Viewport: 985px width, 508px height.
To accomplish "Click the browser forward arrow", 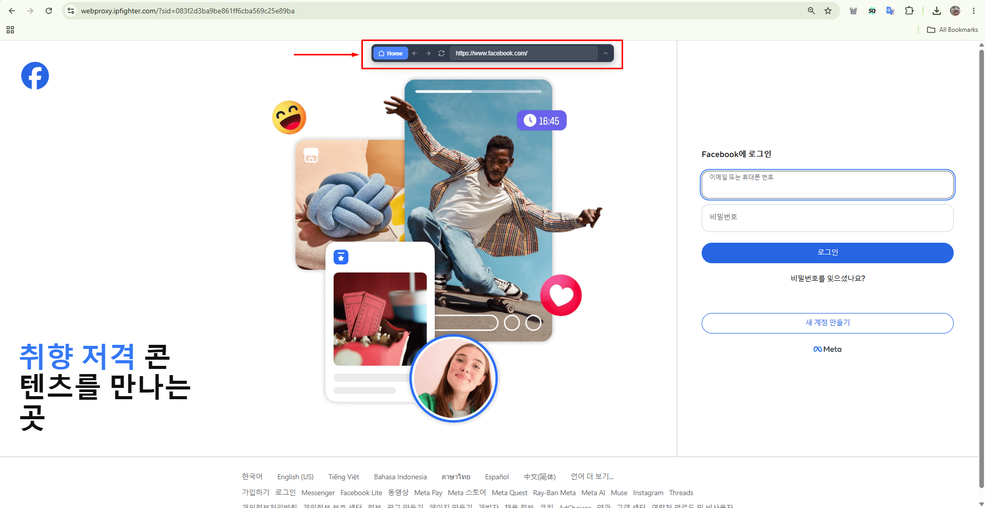I will pos(30,11).
